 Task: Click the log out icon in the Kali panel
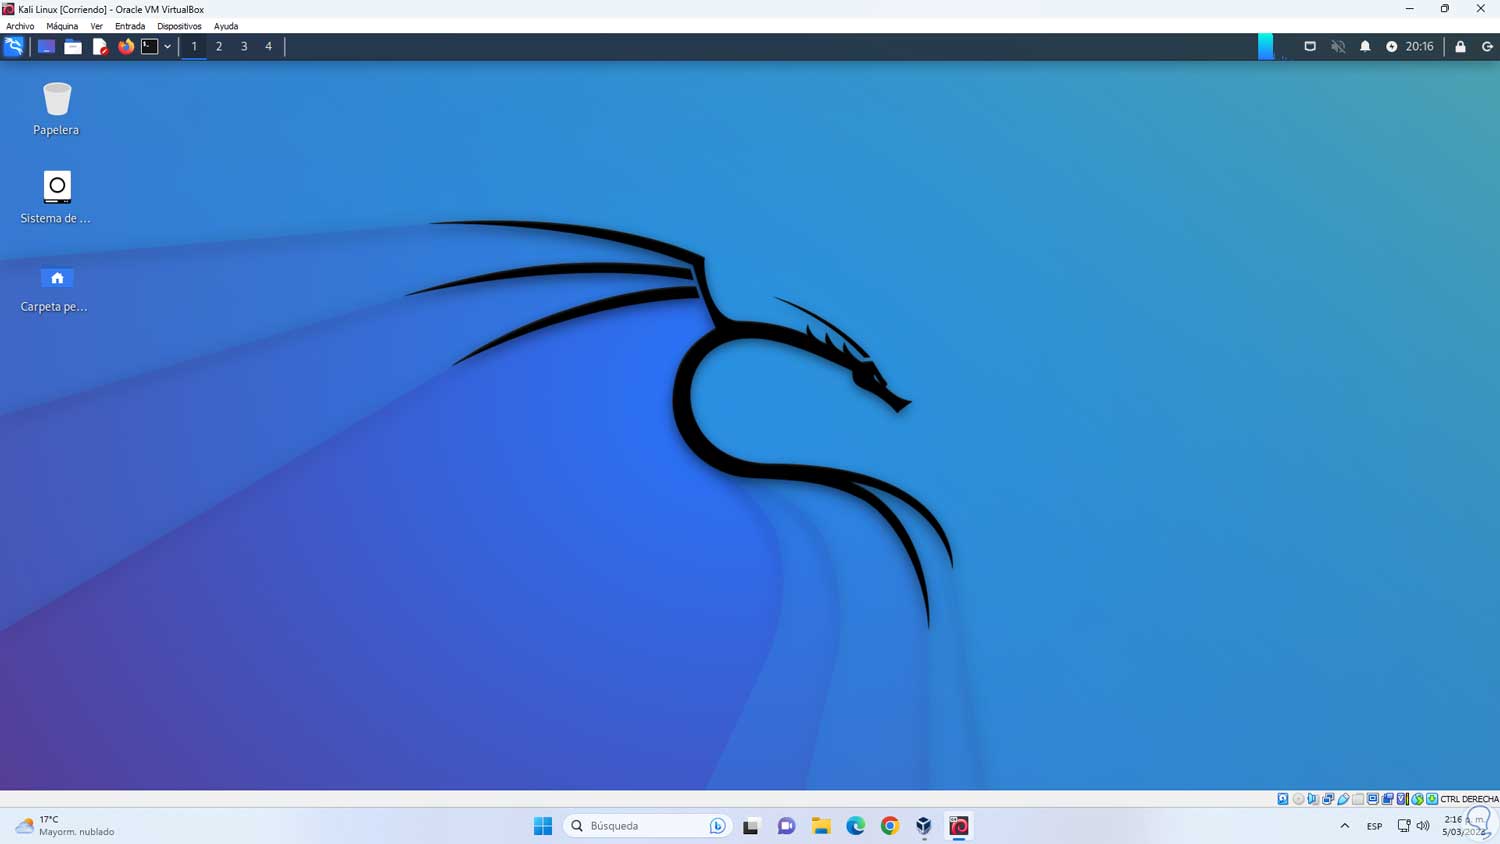point(1487,46)
